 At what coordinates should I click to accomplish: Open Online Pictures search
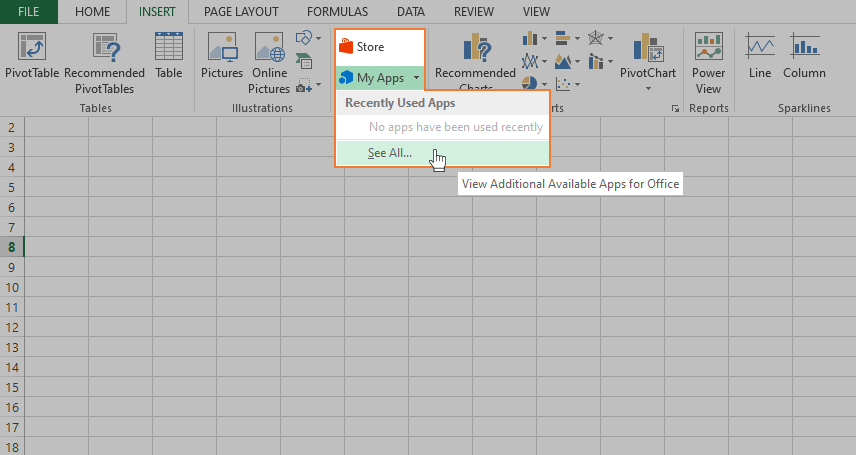(x=269, y=63)
